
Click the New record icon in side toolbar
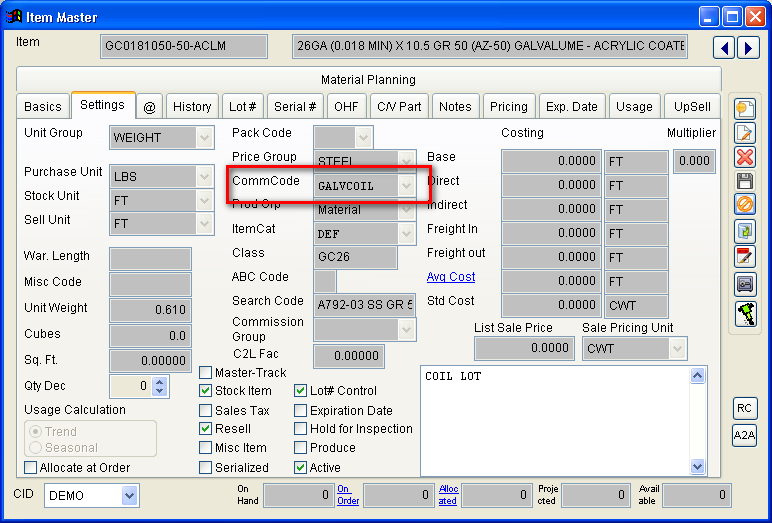point(745,108)
